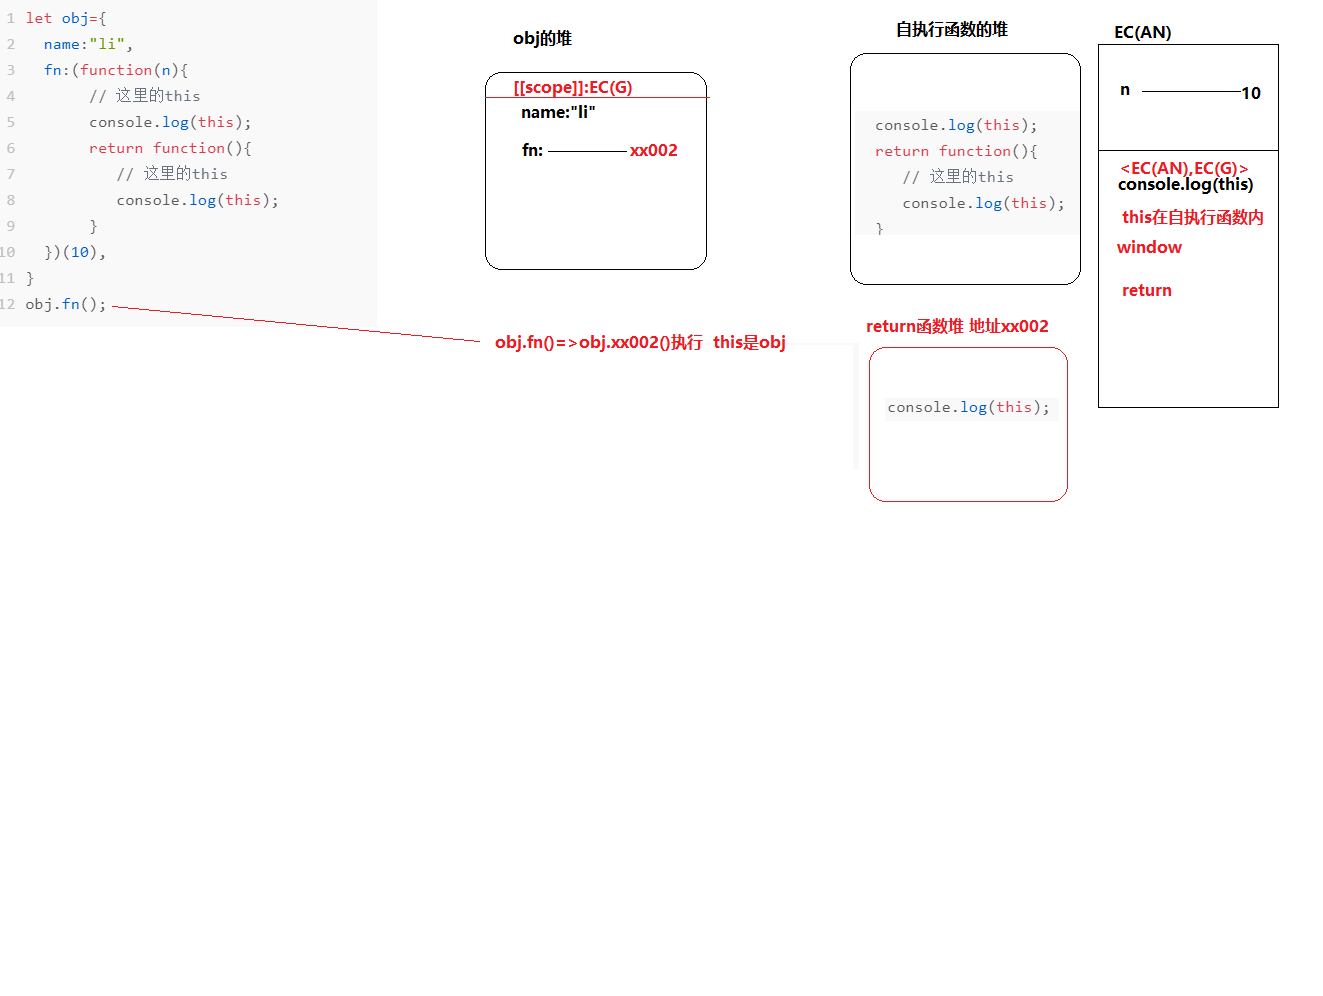
Task: Click 'return function(){' in self-executing function heap
Action: coord(956,151)
